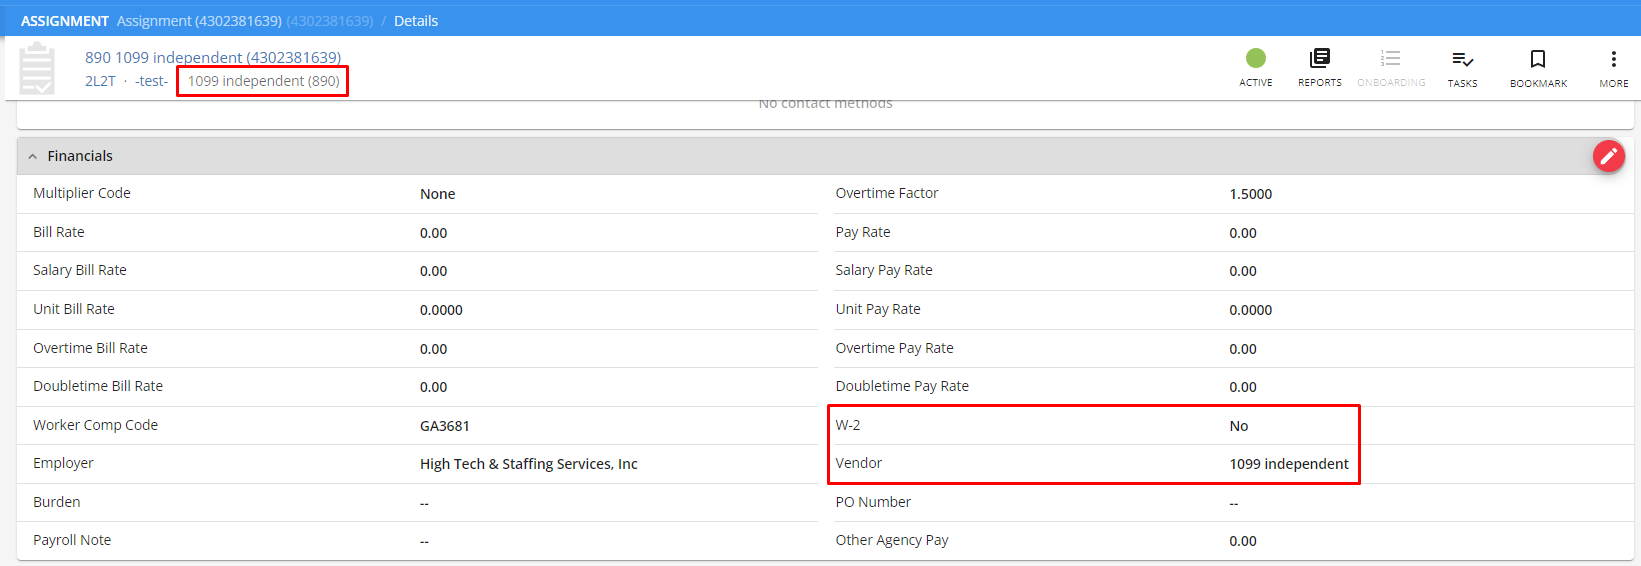The width and height of the screenshot is (1641, 566).
Task: Click the Salary Bill Rate label
Action: (x=80, y=270)
